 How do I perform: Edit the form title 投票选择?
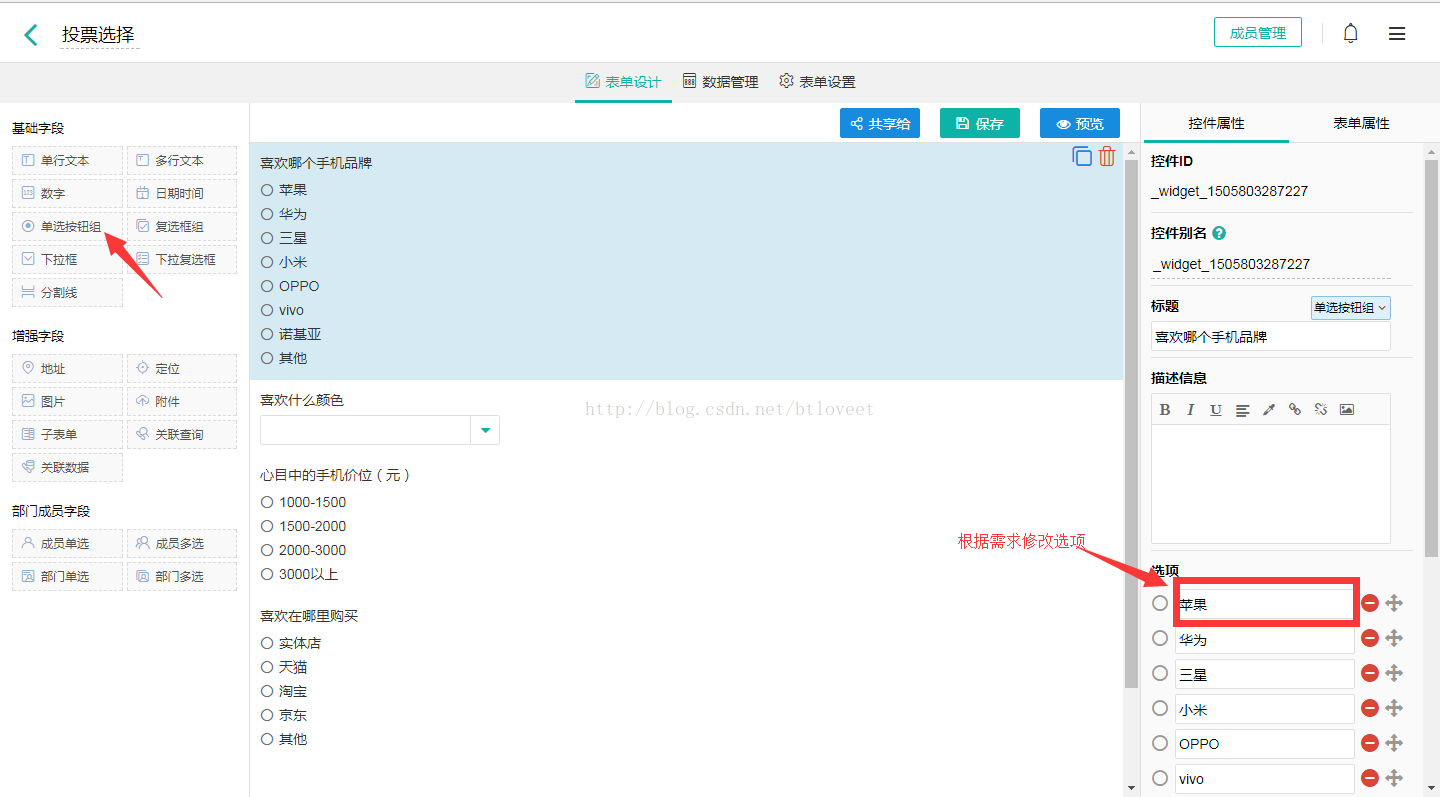[99, 35]
